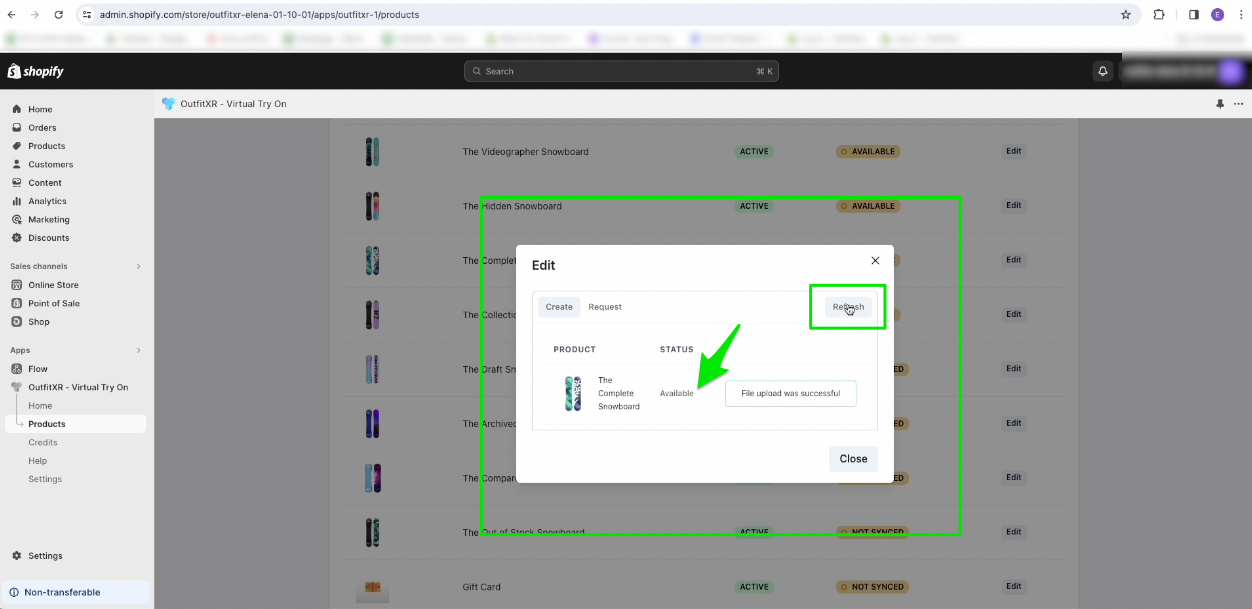Screen dimensions: 1252x609
Task: Pin the OutfitXR app
Action: [x=1220, y=104]
